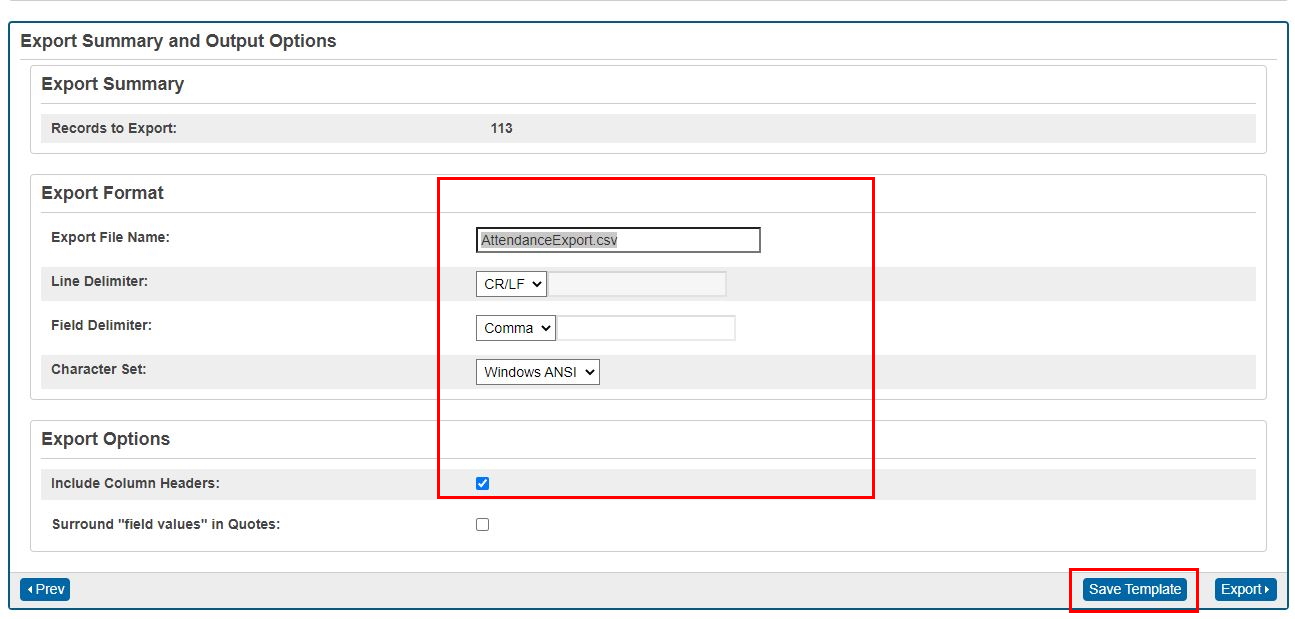Click the Surround field values in Quotes label
This screenshot has height=619, width=1295.
pyautogui.click(x=165, y=524)
